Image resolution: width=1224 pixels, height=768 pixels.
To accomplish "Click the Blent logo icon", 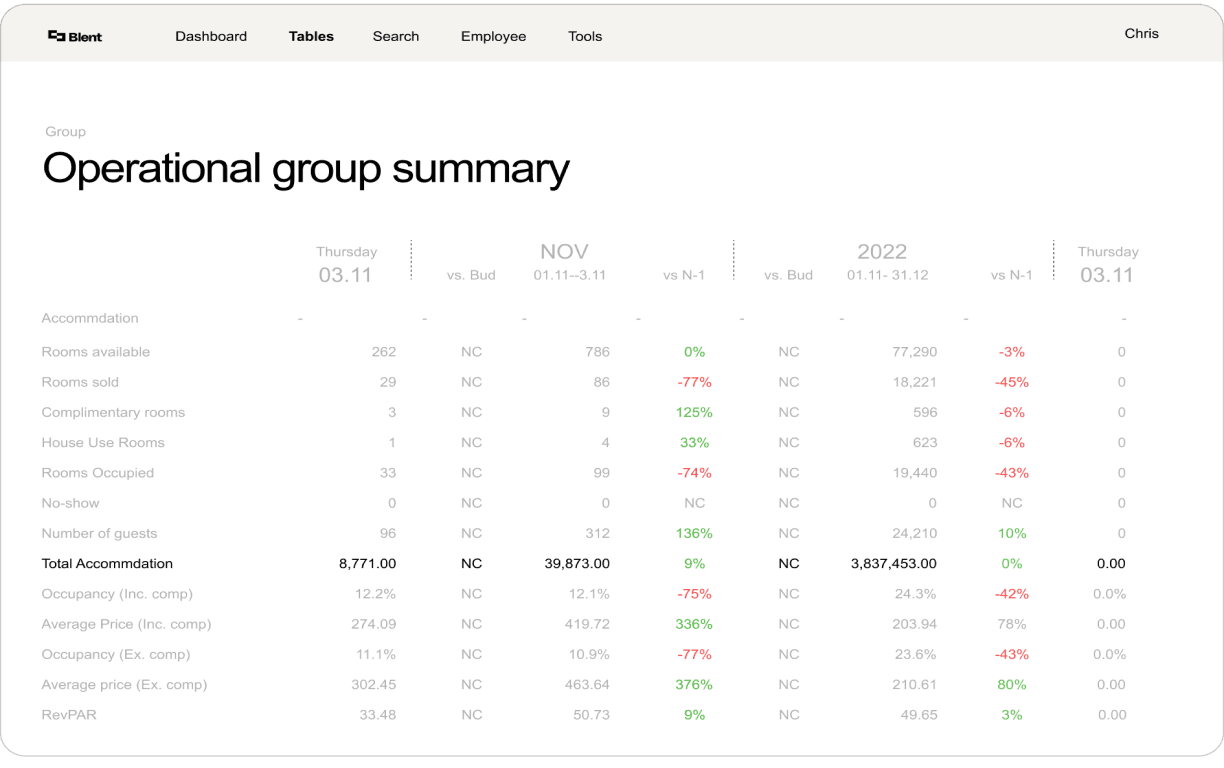I will [x=56, y=36].
